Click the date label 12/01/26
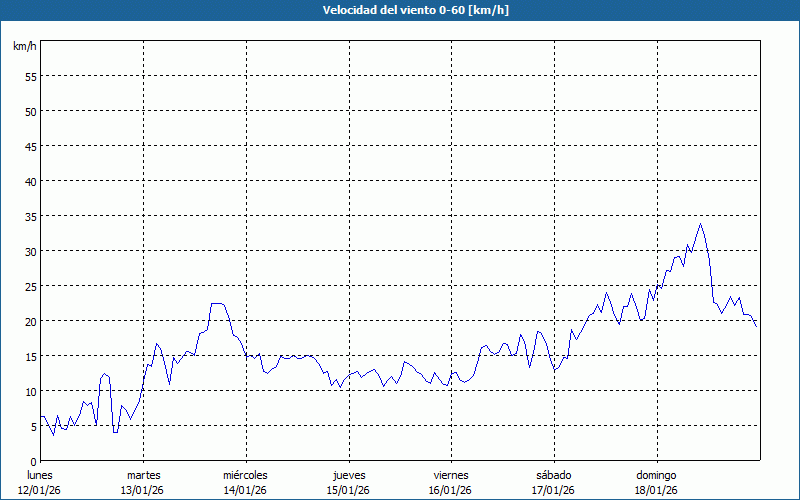800x500 pixels. click(40, 490)
